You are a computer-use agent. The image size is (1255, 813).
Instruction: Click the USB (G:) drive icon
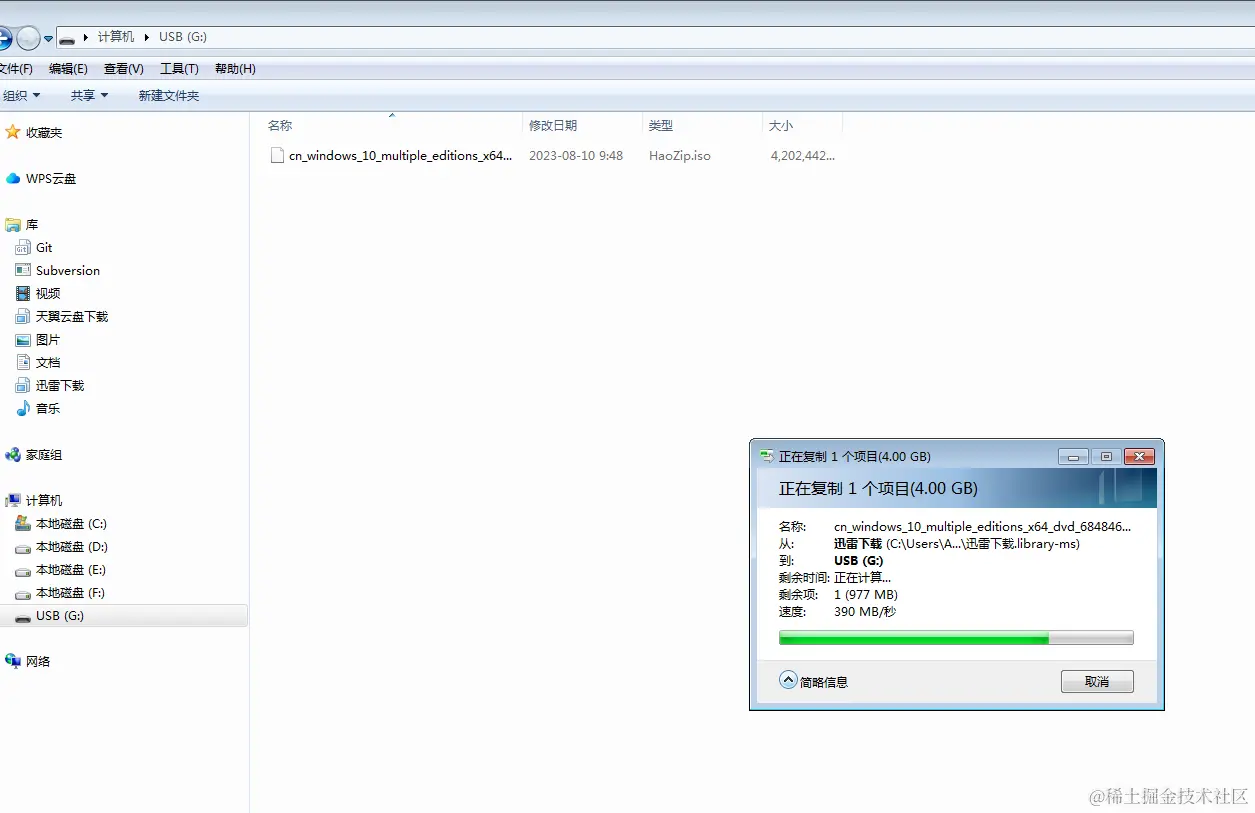pos(23,616)
